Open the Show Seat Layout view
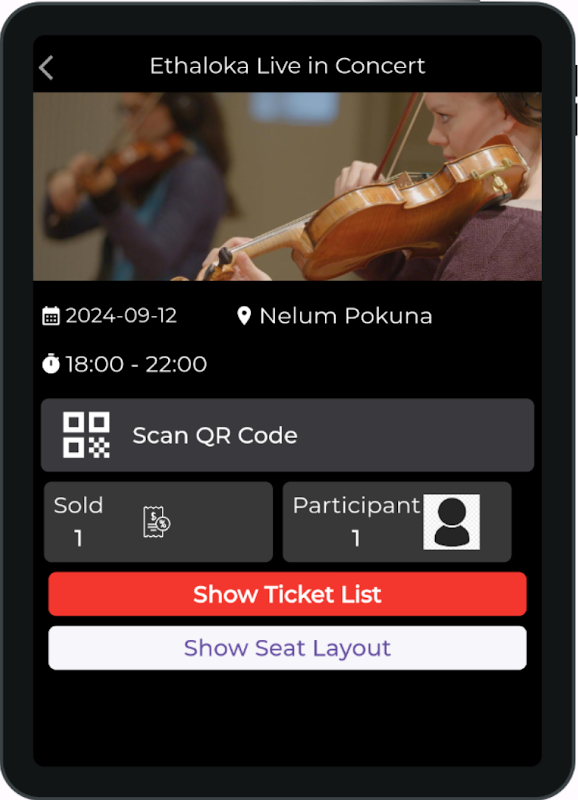578x800 pixels. (x=287, y=648)
